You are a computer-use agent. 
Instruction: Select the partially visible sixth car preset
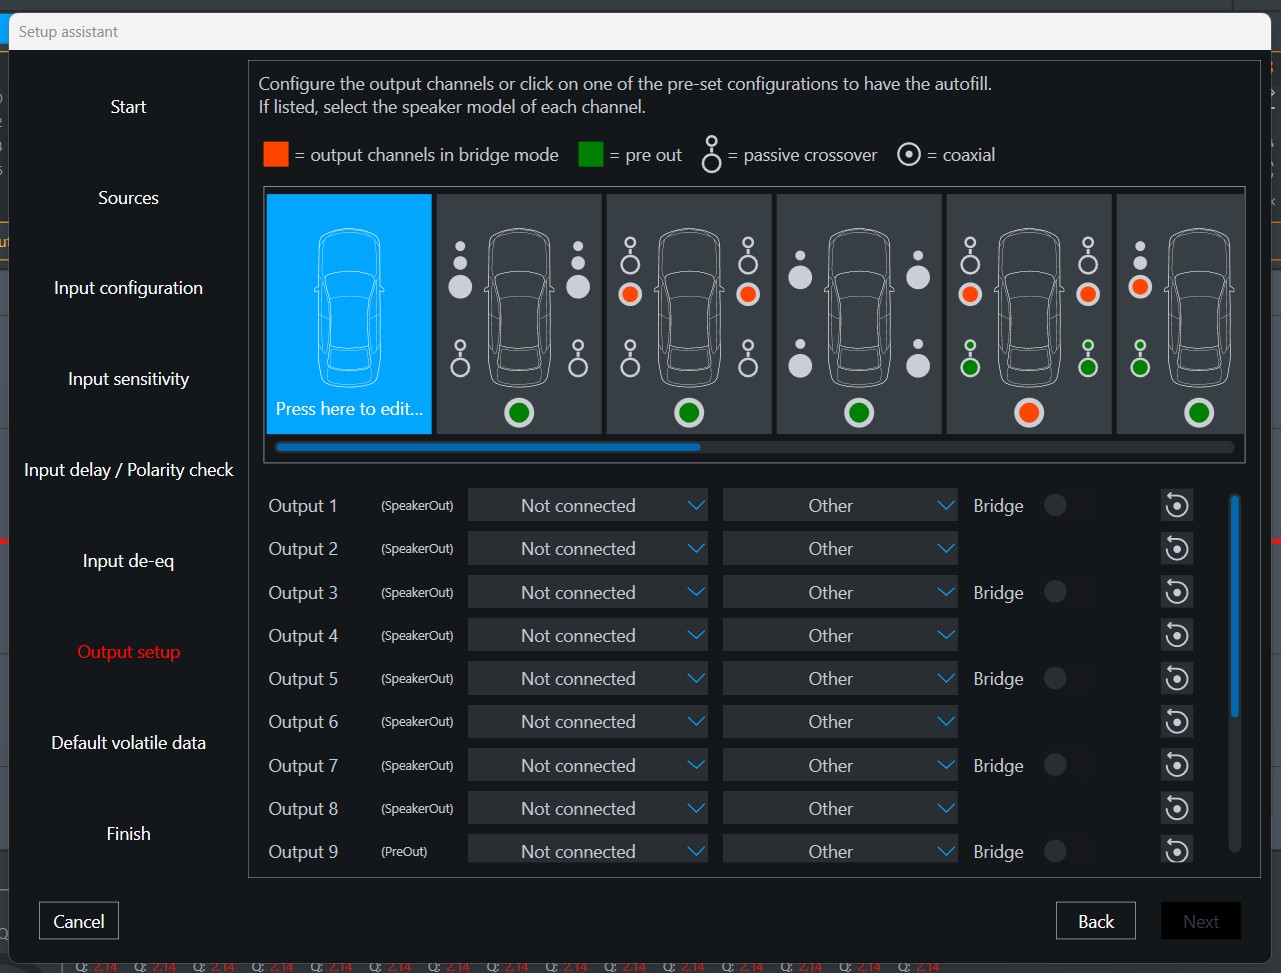click(1180, 314)
